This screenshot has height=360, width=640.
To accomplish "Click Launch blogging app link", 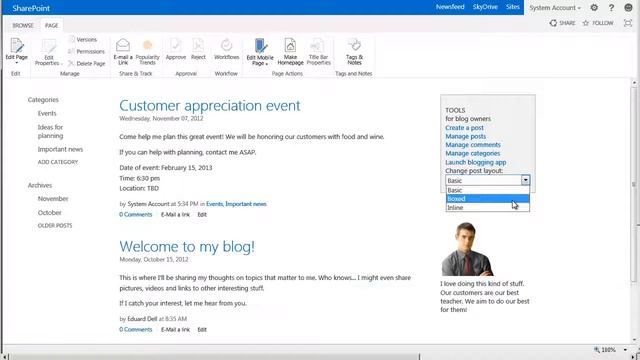I will (x=476, y=162).
